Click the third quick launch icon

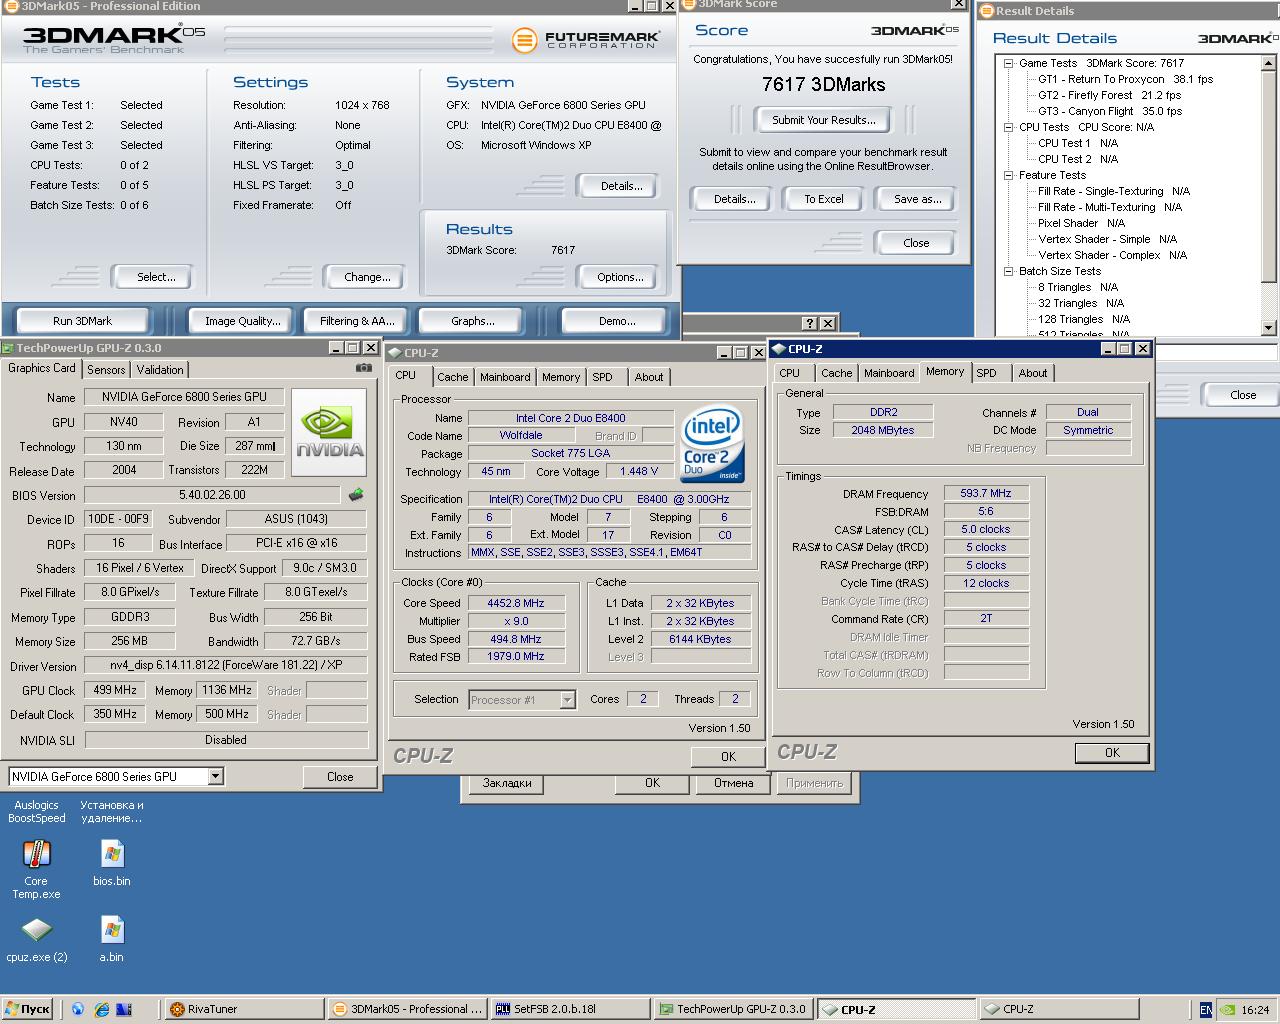click(x=123, y=1009)
